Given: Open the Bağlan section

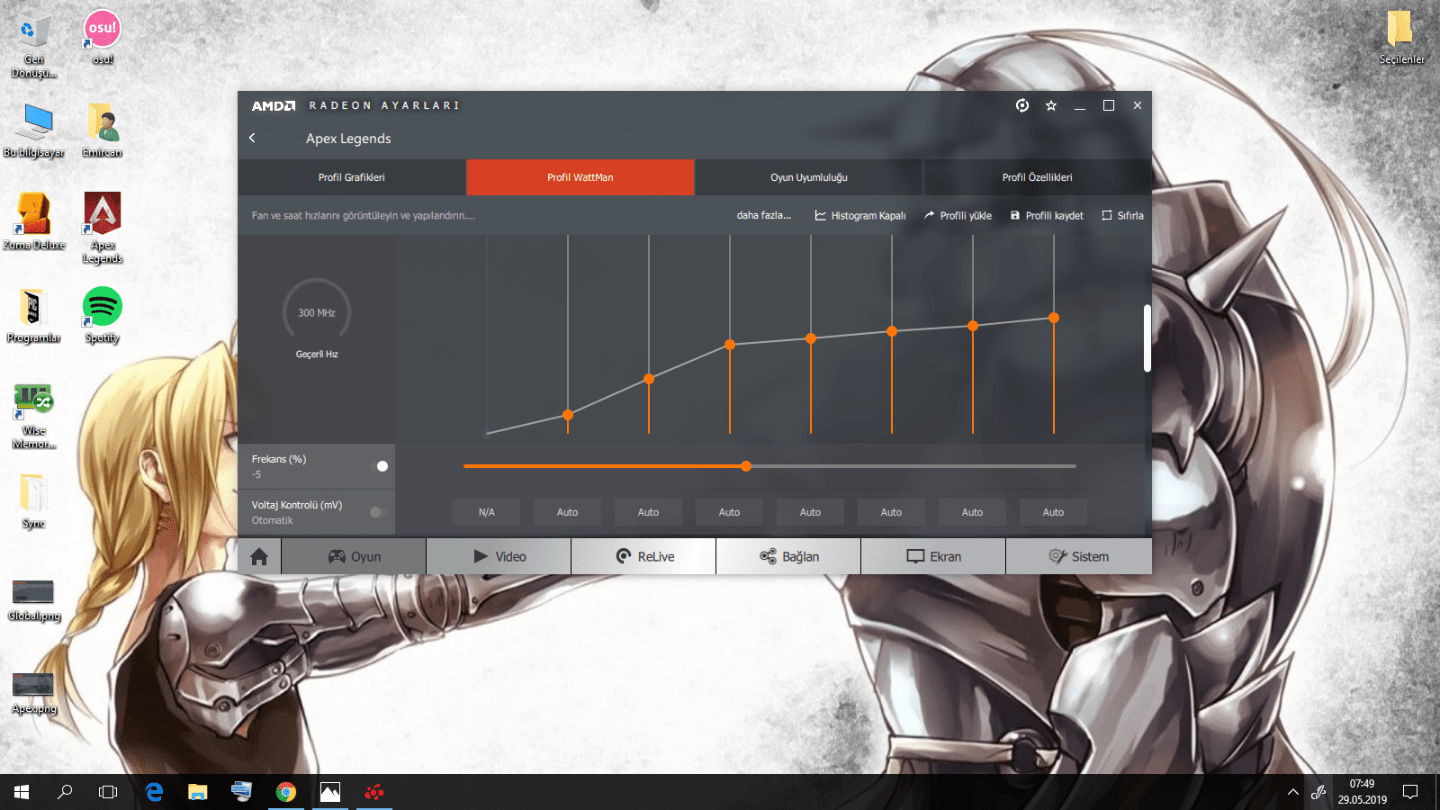Looking at the screenshot, I should pos(789,557).
